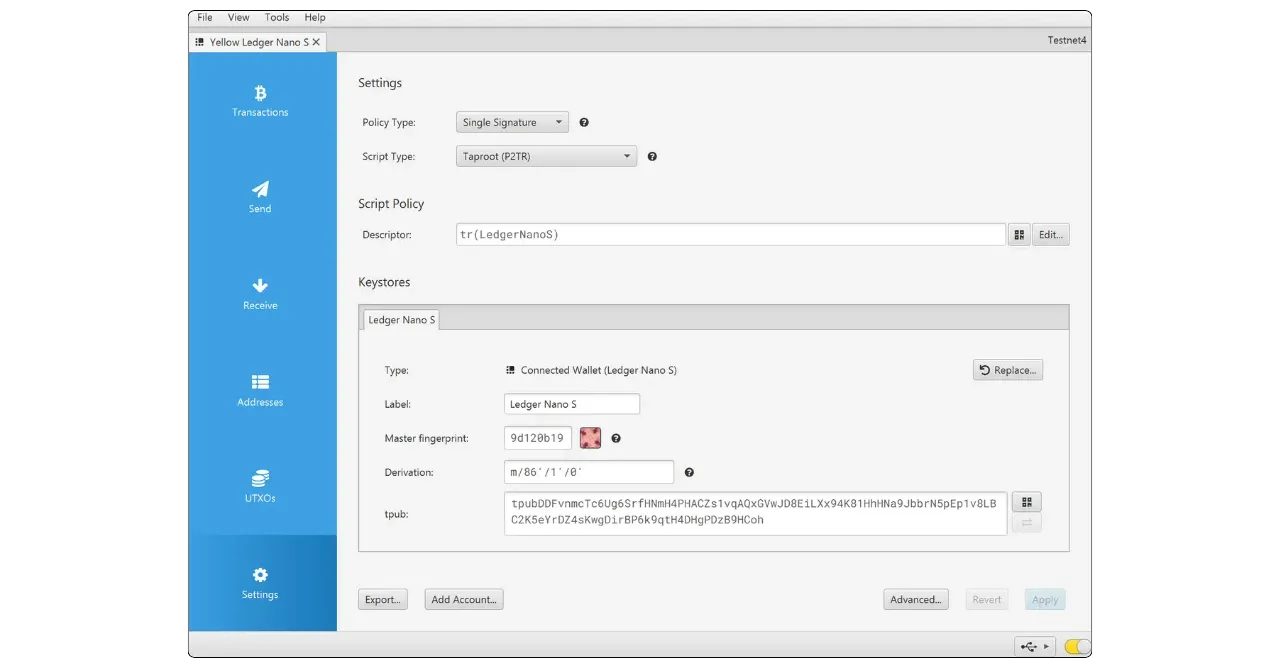Open the Receive section
The height and width of the screenshot is (668, 1280).
point(260,294)
